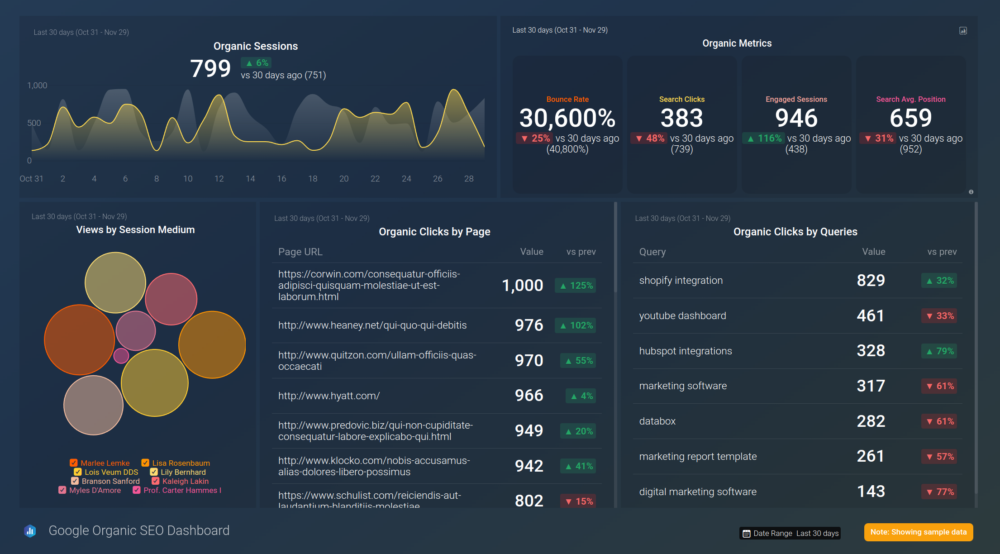Select the Bounce Rate metric card

click(567, 123)
